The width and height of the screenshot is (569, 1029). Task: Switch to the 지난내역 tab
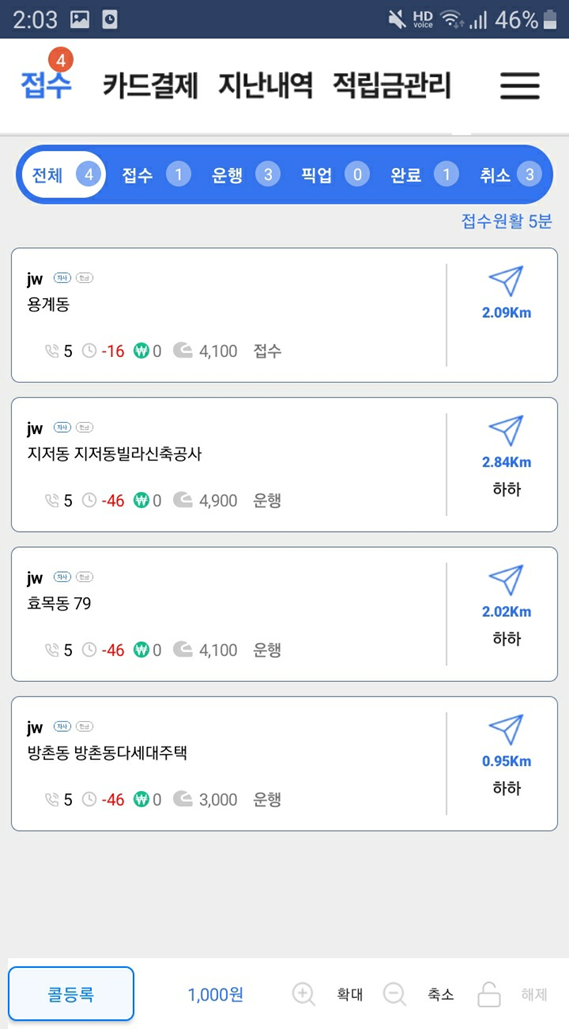click(266, 86)
